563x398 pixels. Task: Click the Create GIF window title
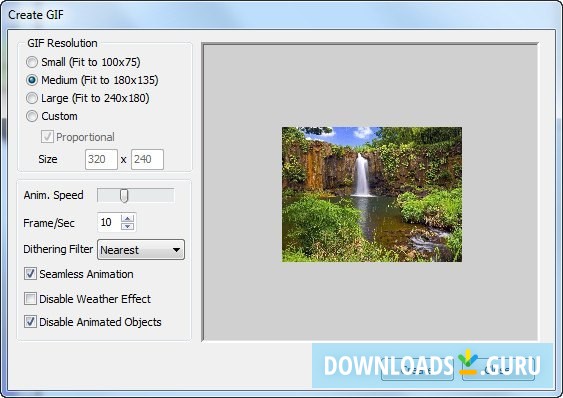[36, 15]
